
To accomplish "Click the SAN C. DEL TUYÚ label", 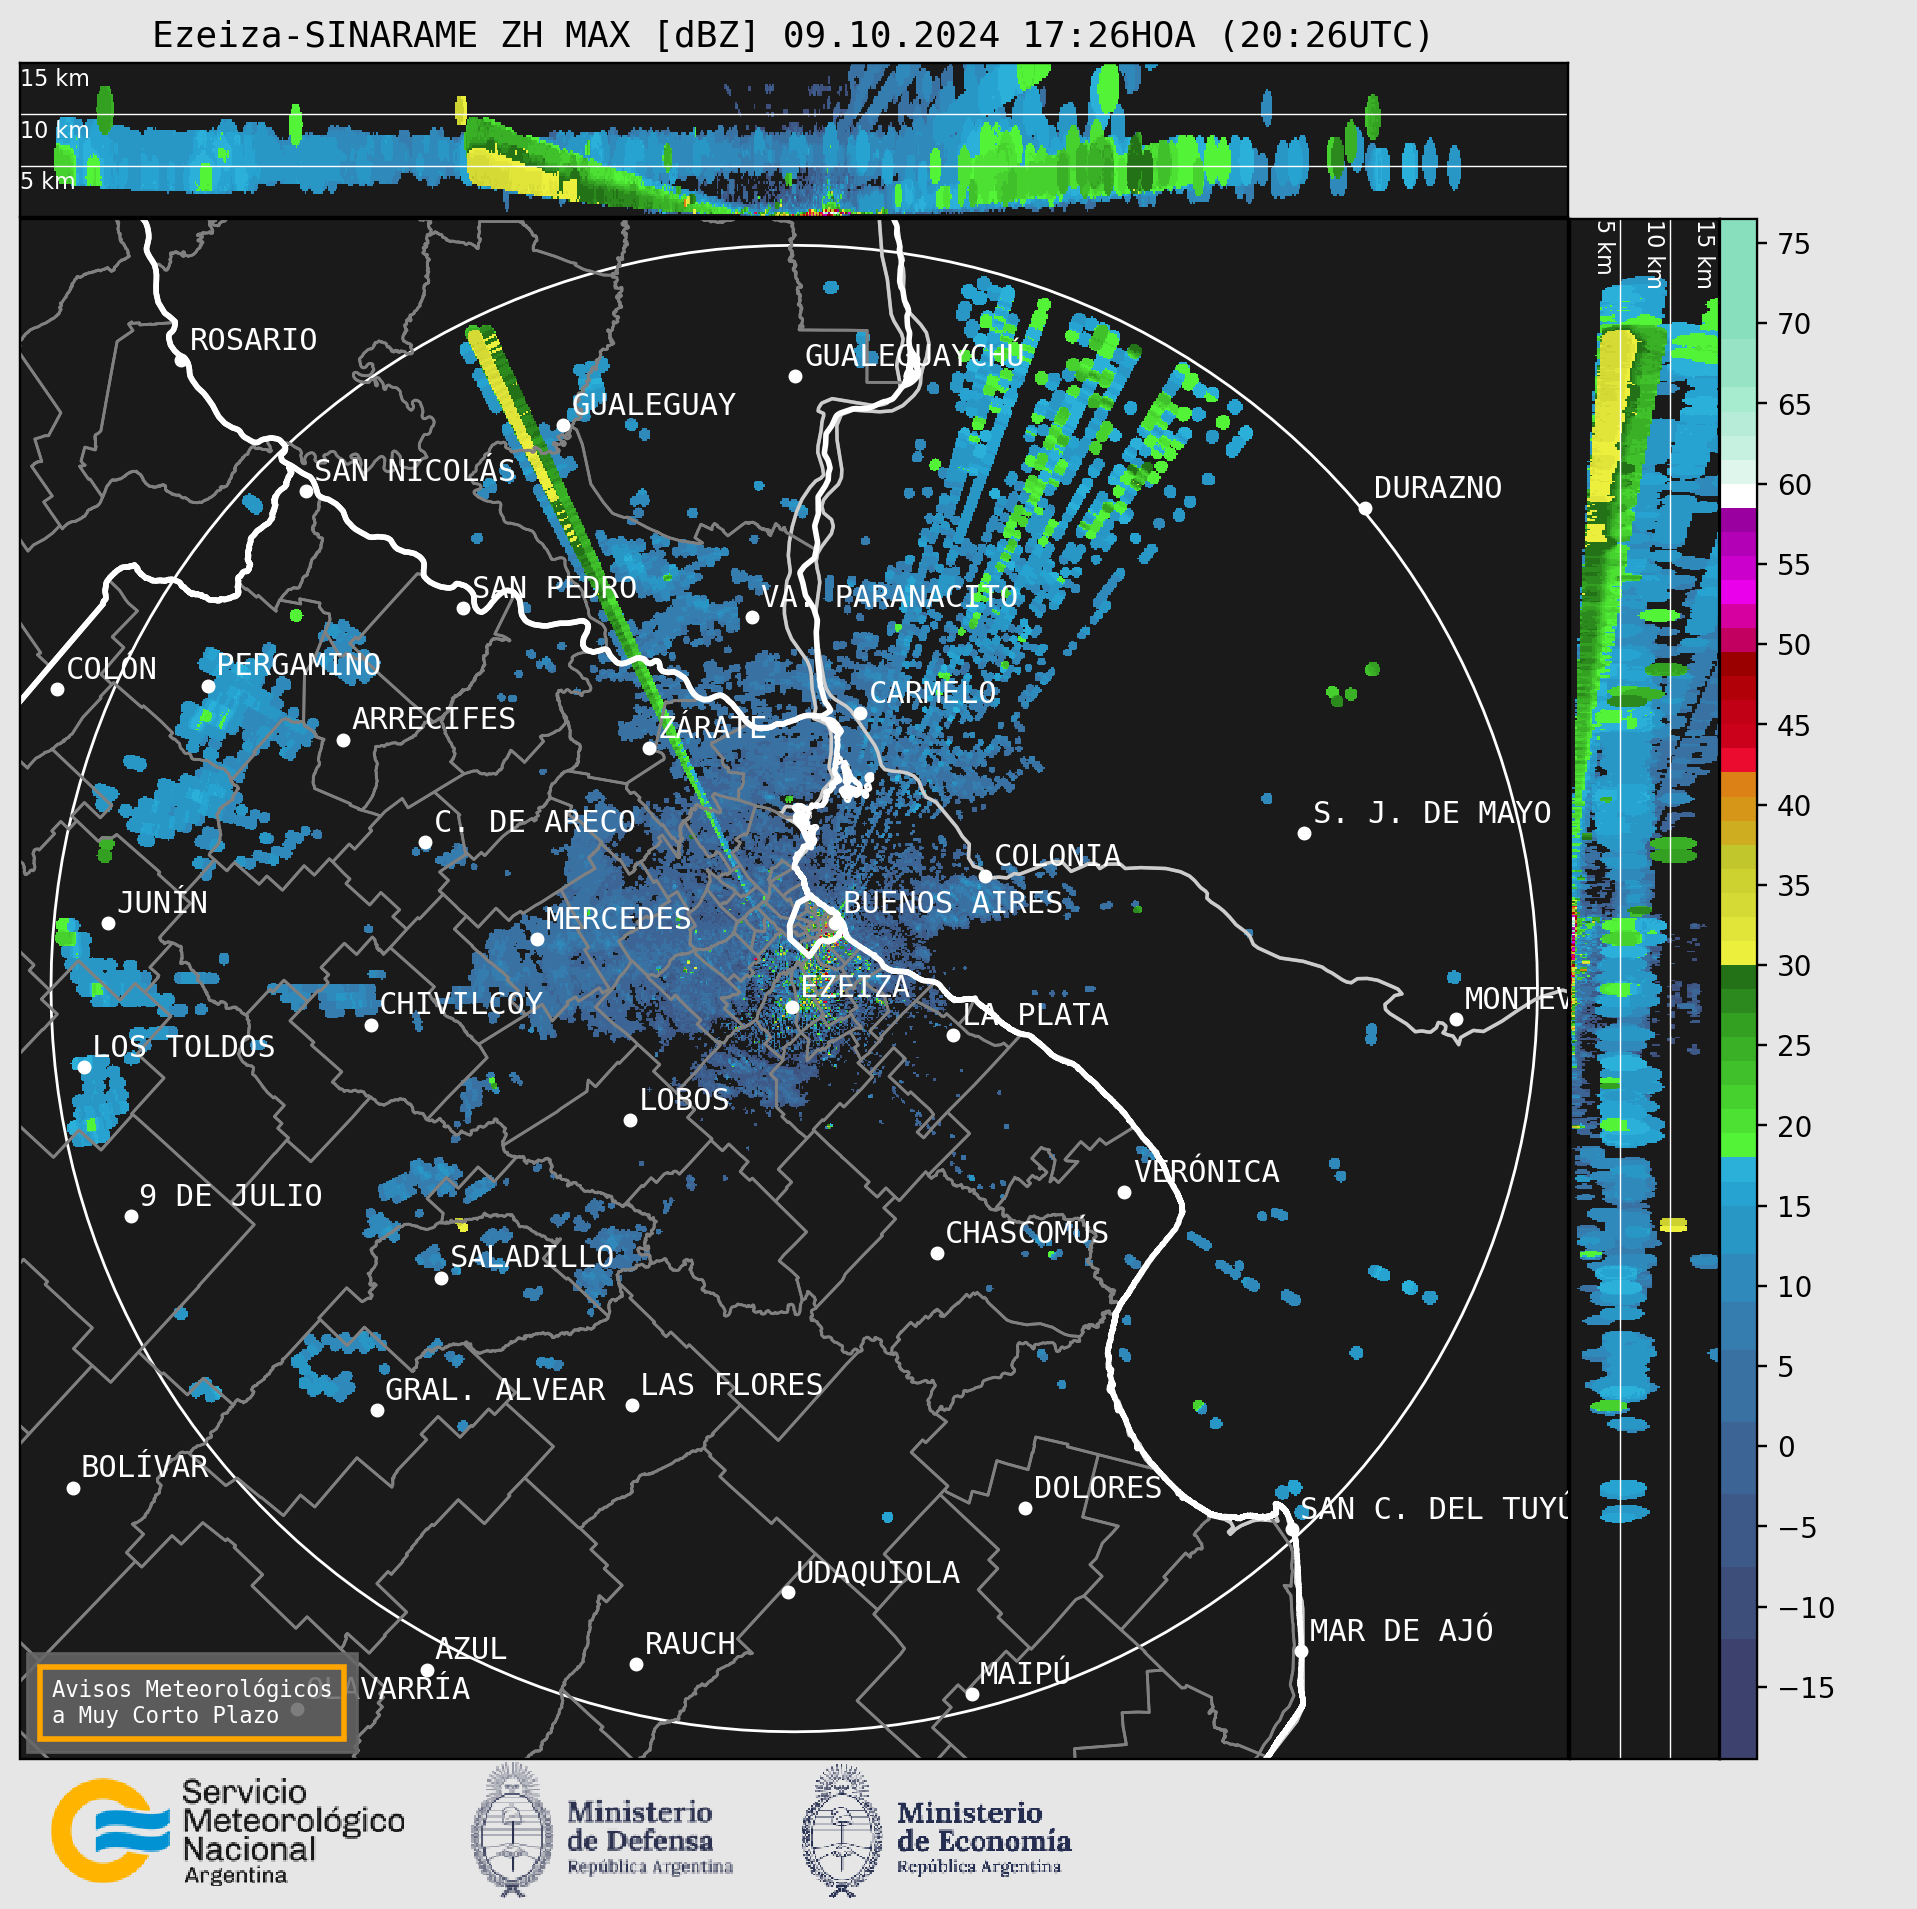I will pyautogui.click(x=1434, y=1508).
